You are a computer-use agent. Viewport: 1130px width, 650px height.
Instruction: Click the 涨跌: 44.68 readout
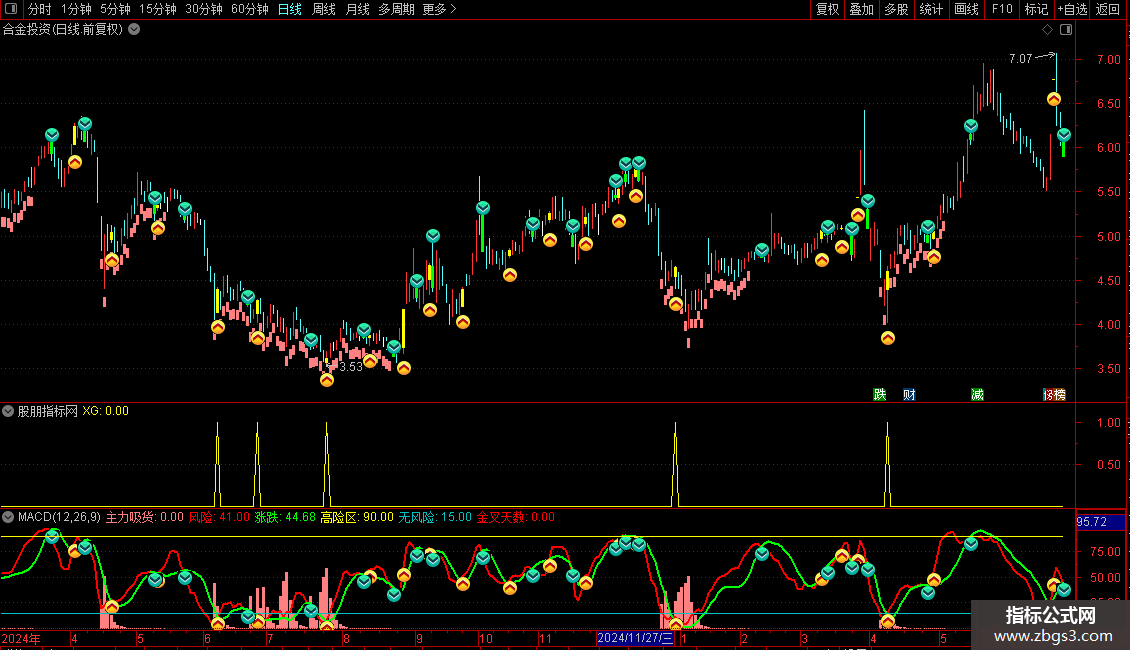click(285, 517)
